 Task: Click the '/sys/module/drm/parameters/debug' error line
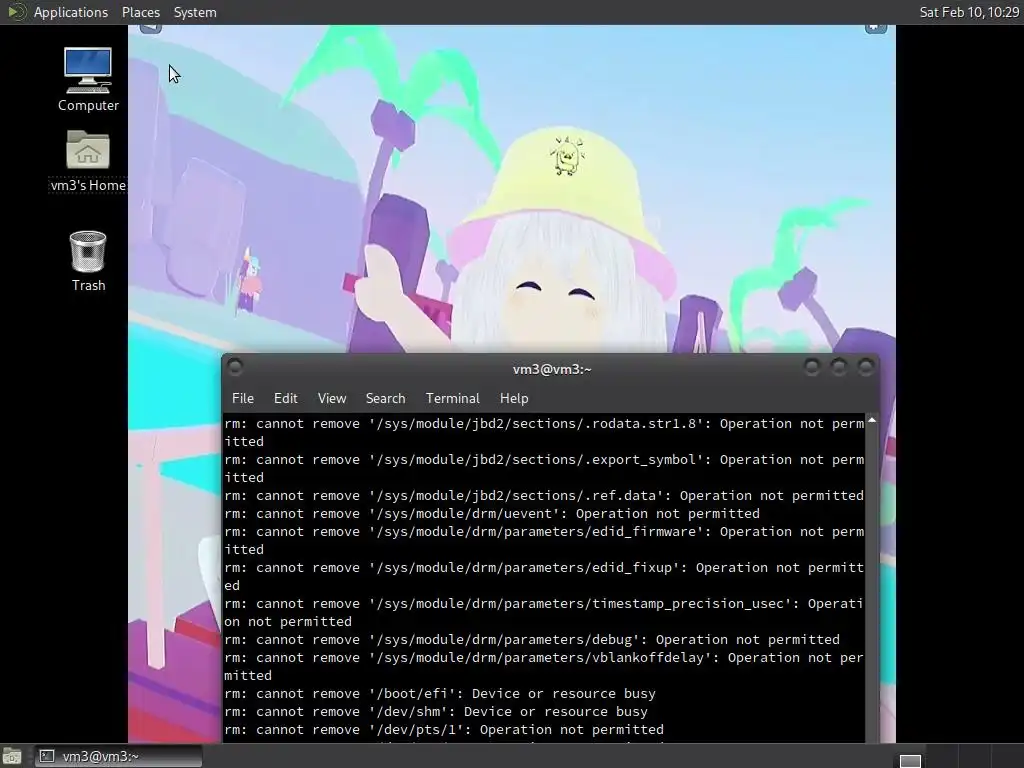[x=532, y=639]
